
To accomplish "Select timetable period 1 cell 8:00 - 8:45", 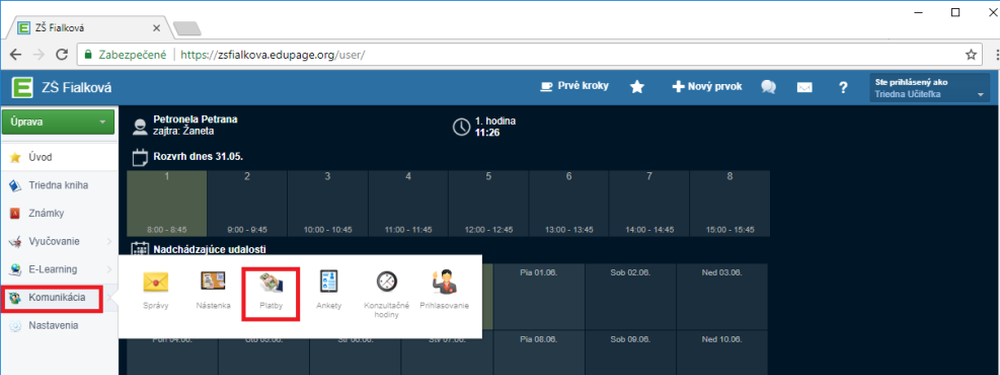I will [x=166, y=203].
